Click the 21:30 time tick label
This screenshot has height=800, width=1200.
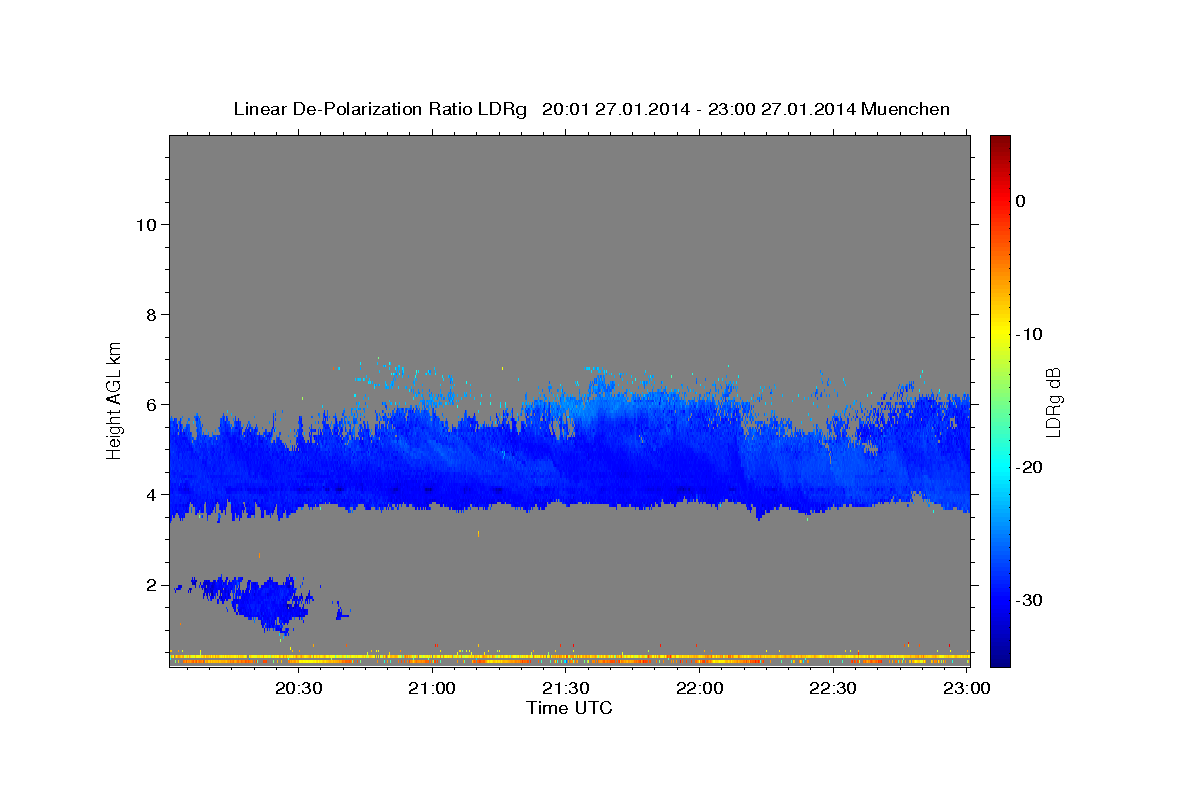[566, 689]
